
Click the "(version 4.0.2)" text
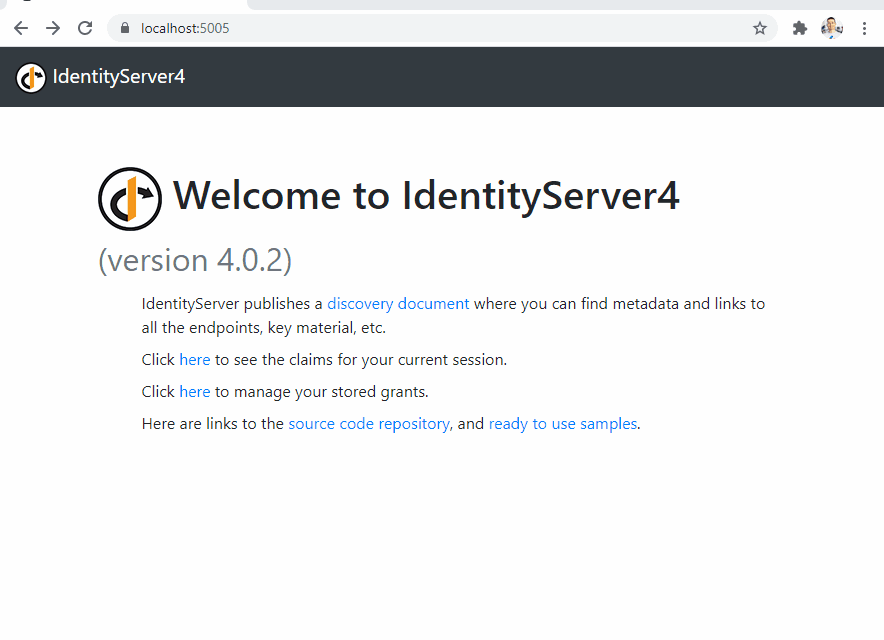[195, 260]
